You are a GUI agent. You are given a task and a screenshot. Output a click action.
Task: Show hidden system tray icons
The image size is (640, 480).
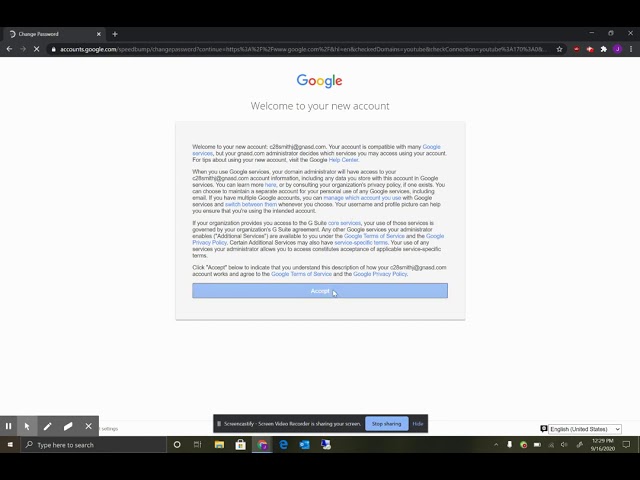[x=496, y=445]
